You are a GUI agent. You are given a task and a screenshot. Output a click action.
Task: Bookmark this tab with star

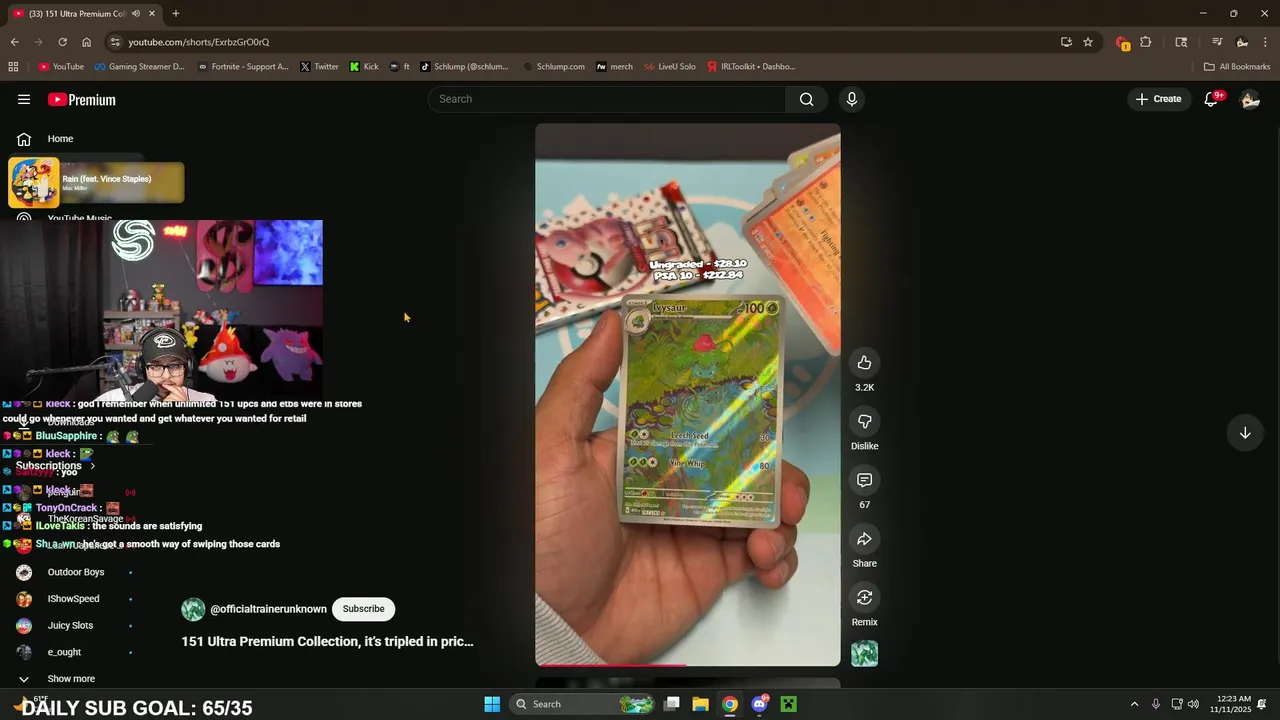point(1088,42)
